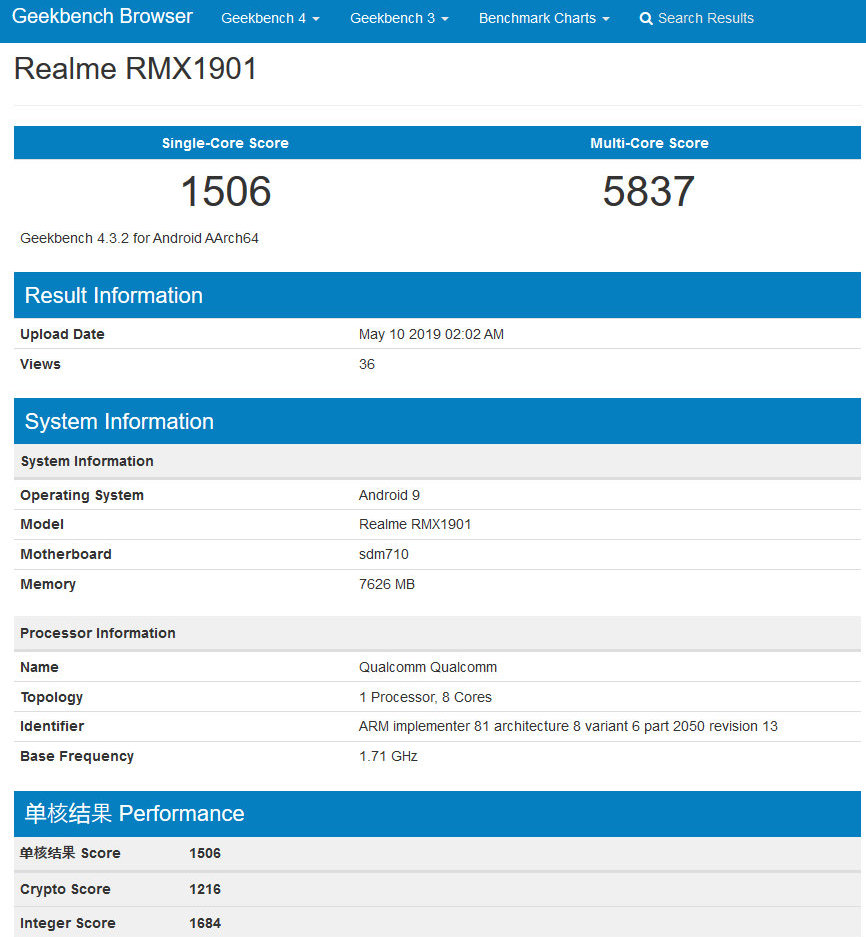This screenshot has width=866, height=937.
Task: Select the upload date May 10 2019 02:02 AM
Action: 431,334
